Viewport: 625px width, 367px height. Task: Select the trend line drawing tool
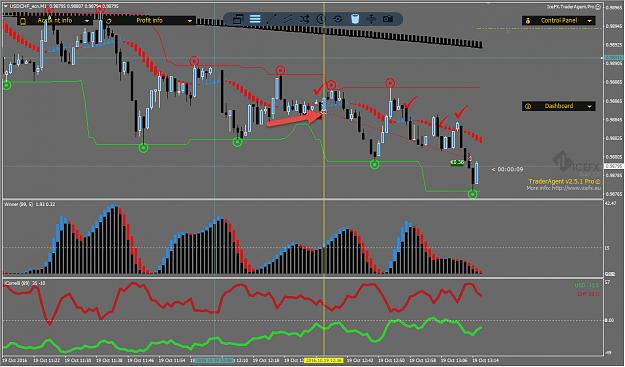[271, 19]
